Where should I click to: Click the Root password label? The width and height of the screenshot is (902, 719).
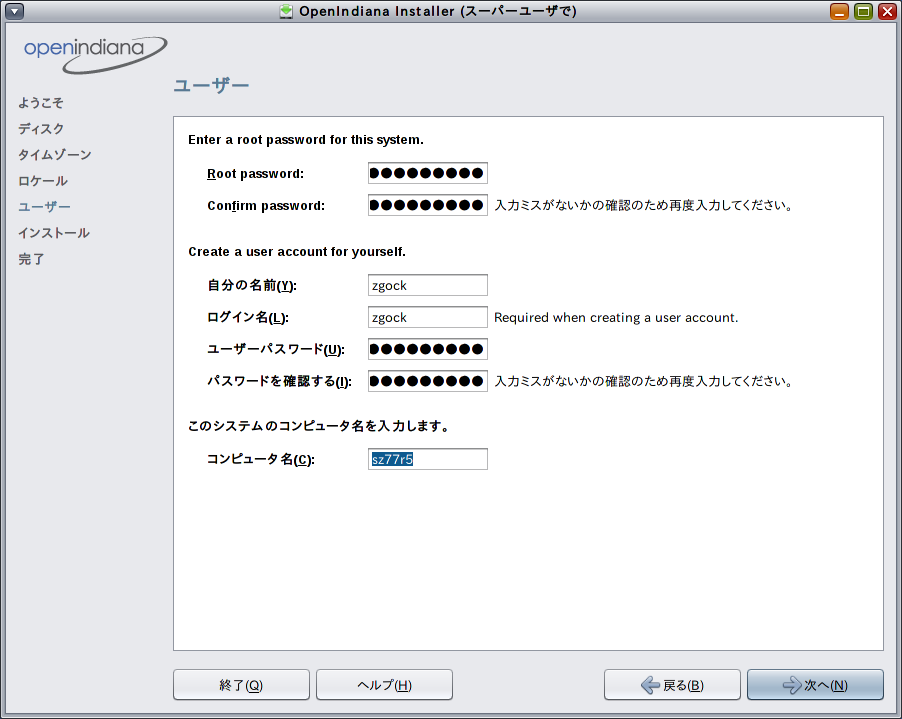coord(255,174)
